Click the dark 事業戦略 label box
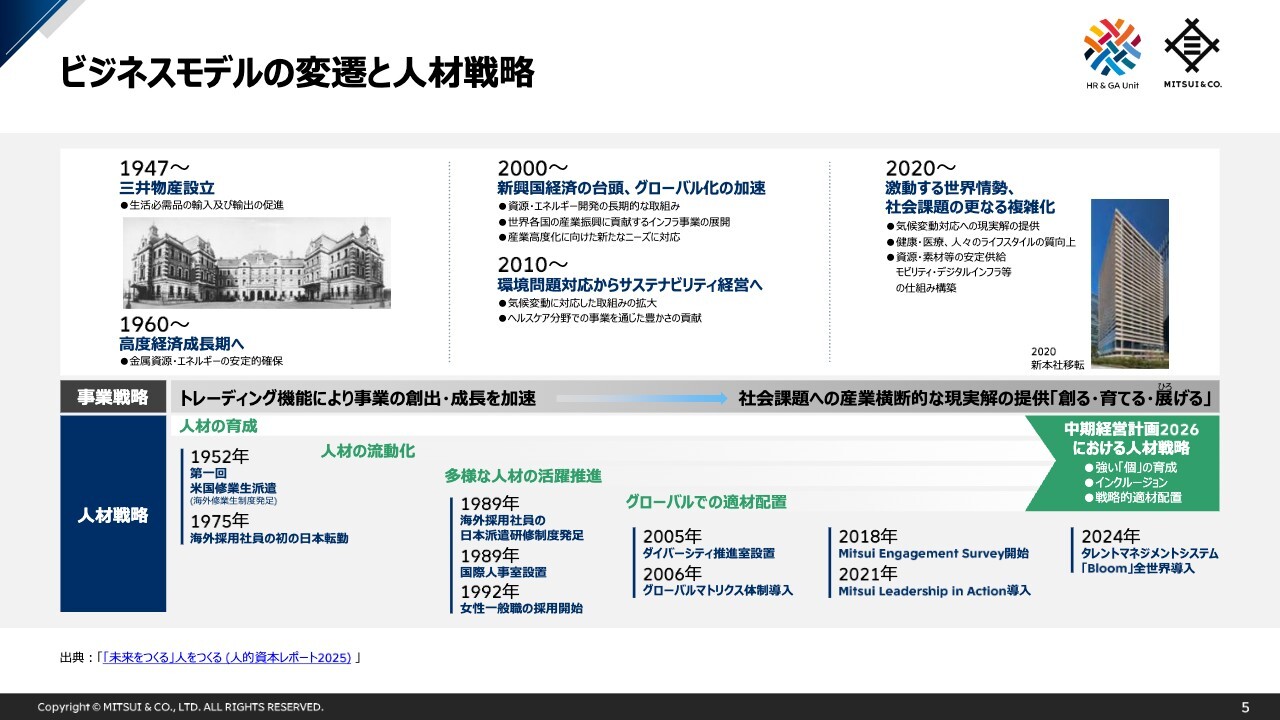1280x720 pixels. pos(113,398)
